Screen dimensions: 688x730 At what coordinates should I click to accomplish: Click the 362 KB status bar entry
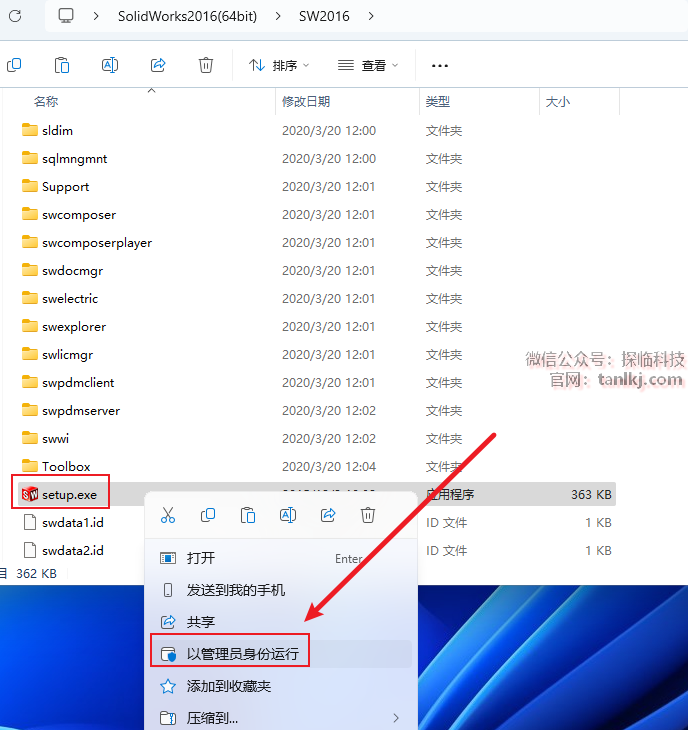click(36, 573)
